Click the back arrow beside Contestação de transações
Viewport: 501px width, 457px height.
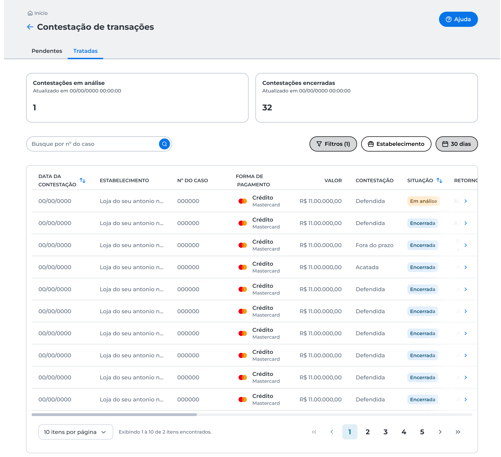(x=30, y=27)
